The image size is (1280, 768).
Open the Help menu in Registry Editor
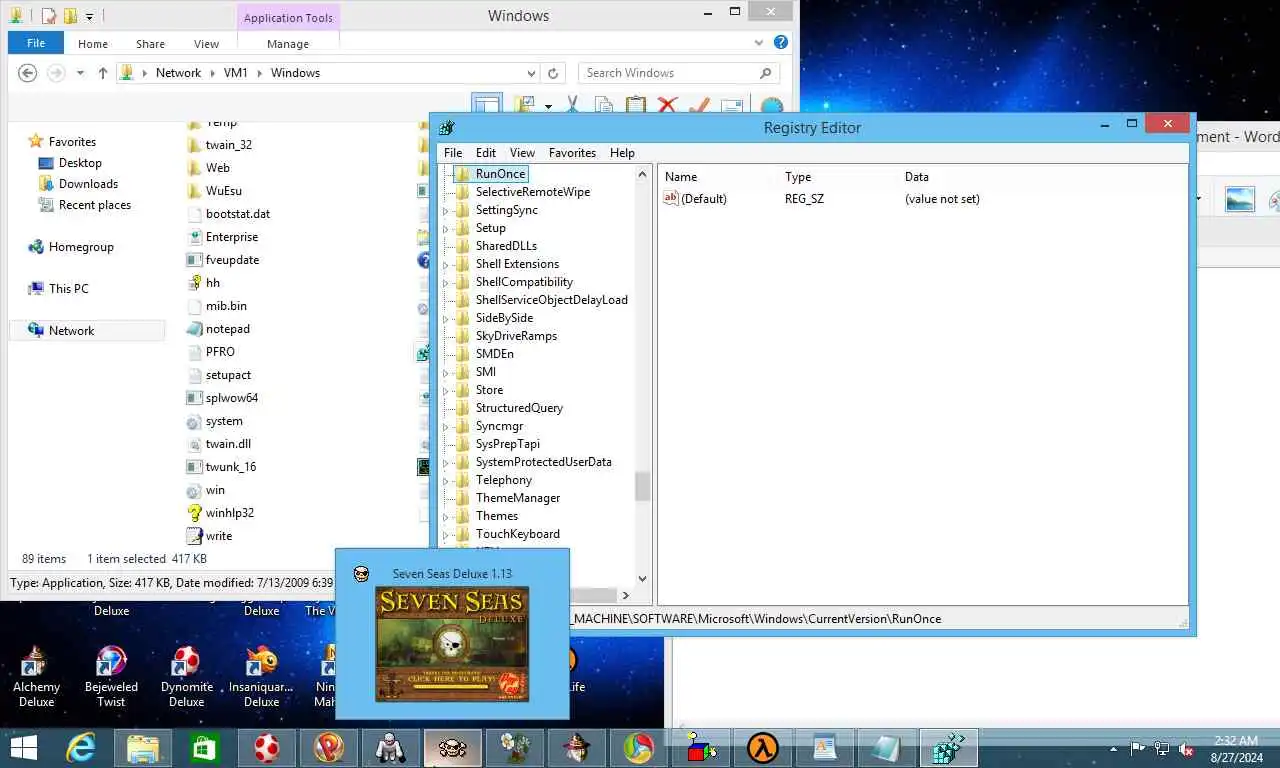point(622,153)
